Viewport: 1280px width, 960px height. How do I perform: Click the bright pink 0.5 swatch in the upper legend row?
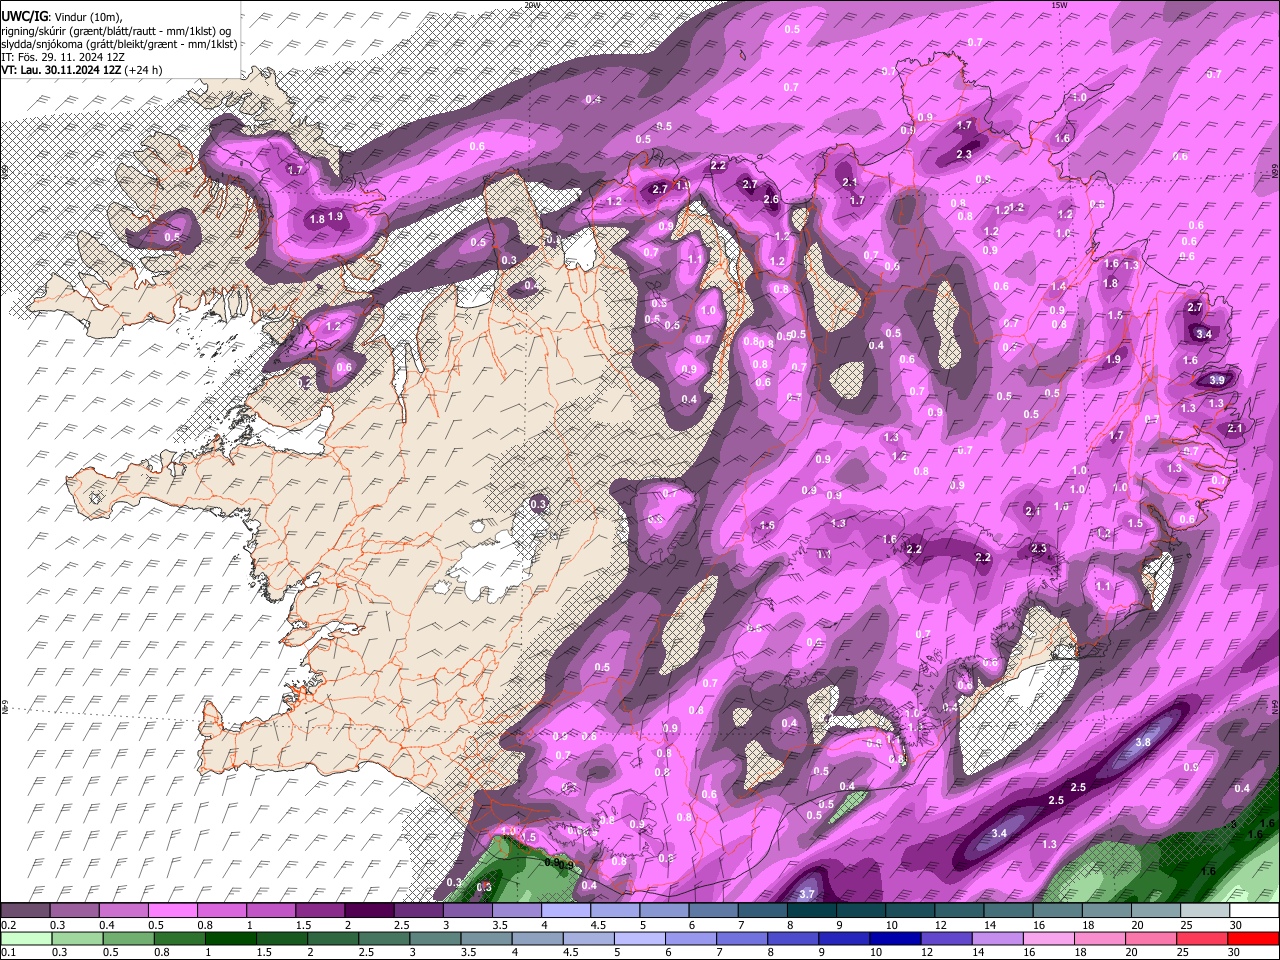click(172, 910)
